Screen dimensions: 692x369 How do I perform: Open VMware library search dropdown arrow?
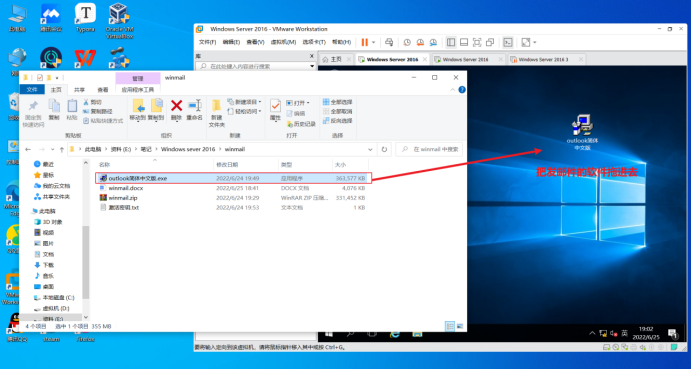coord(312,66)
